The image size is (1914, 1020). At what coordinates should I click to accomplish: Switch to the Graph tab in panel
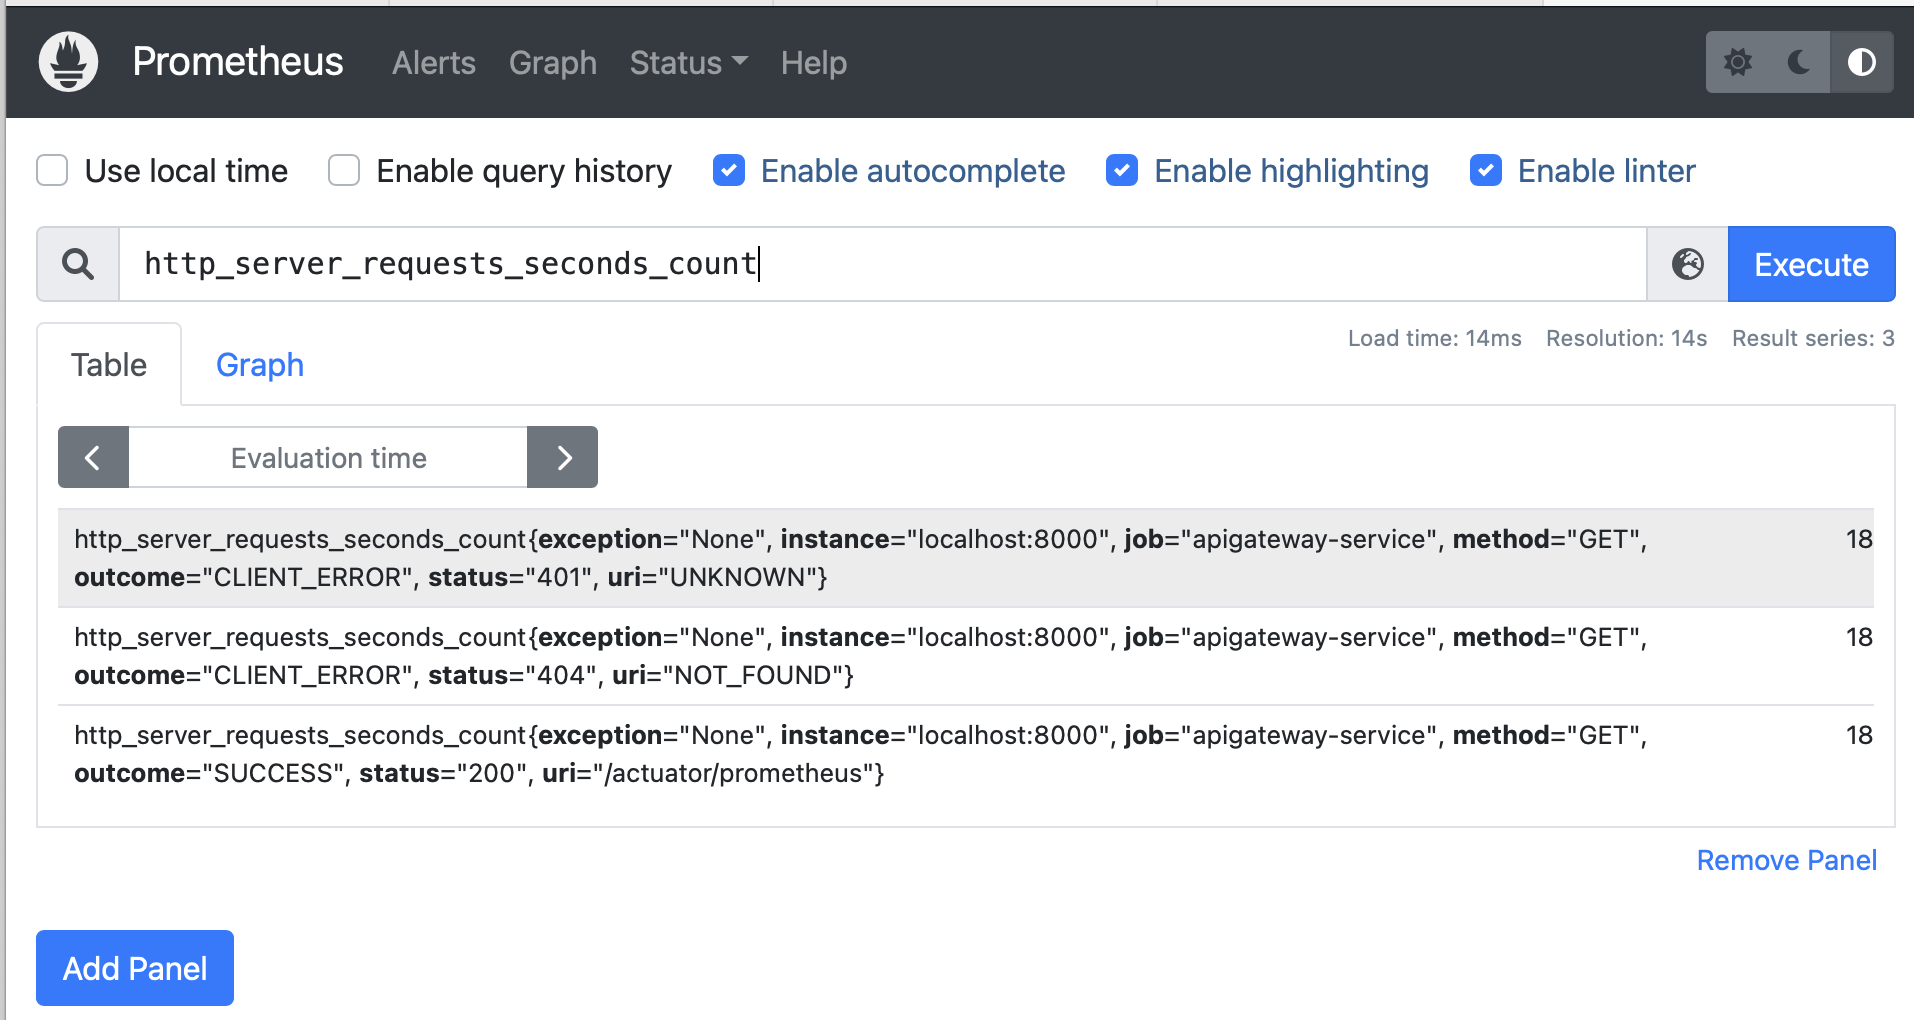(x=260, y=365)
